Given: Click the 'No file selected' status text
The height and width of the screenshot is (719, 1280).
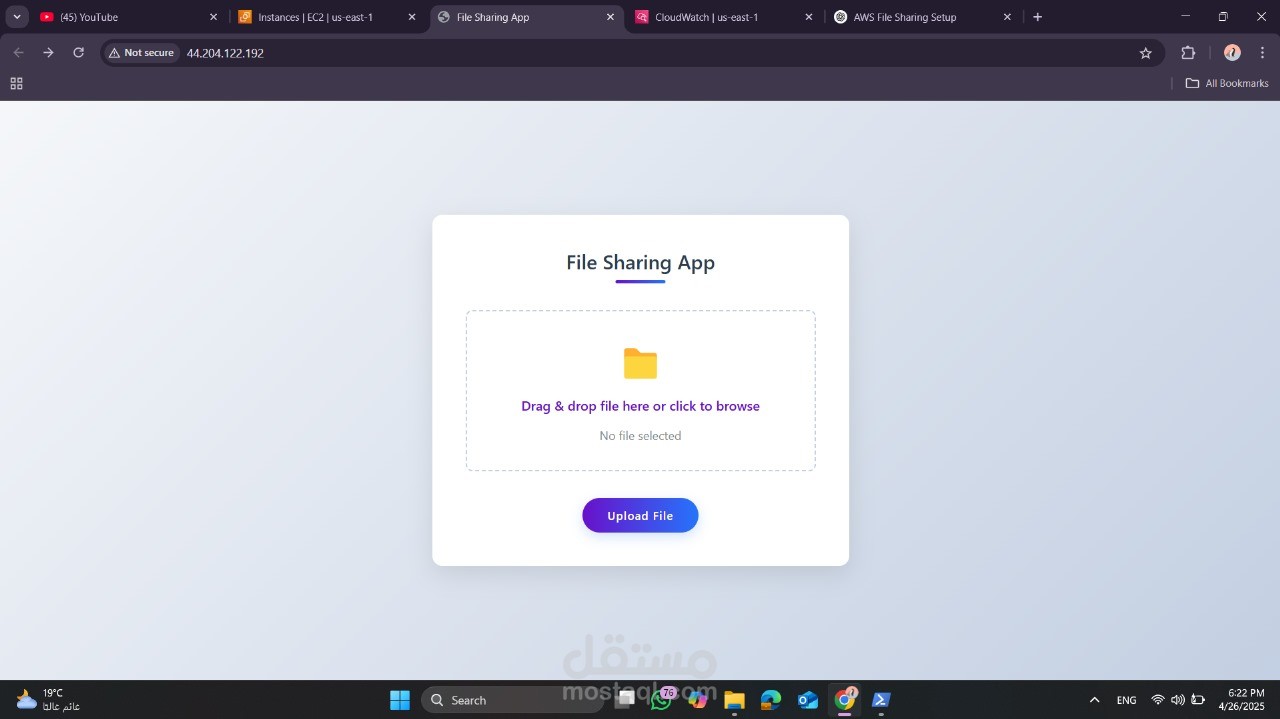Looking at the screenshot, I should pos(640,436).
